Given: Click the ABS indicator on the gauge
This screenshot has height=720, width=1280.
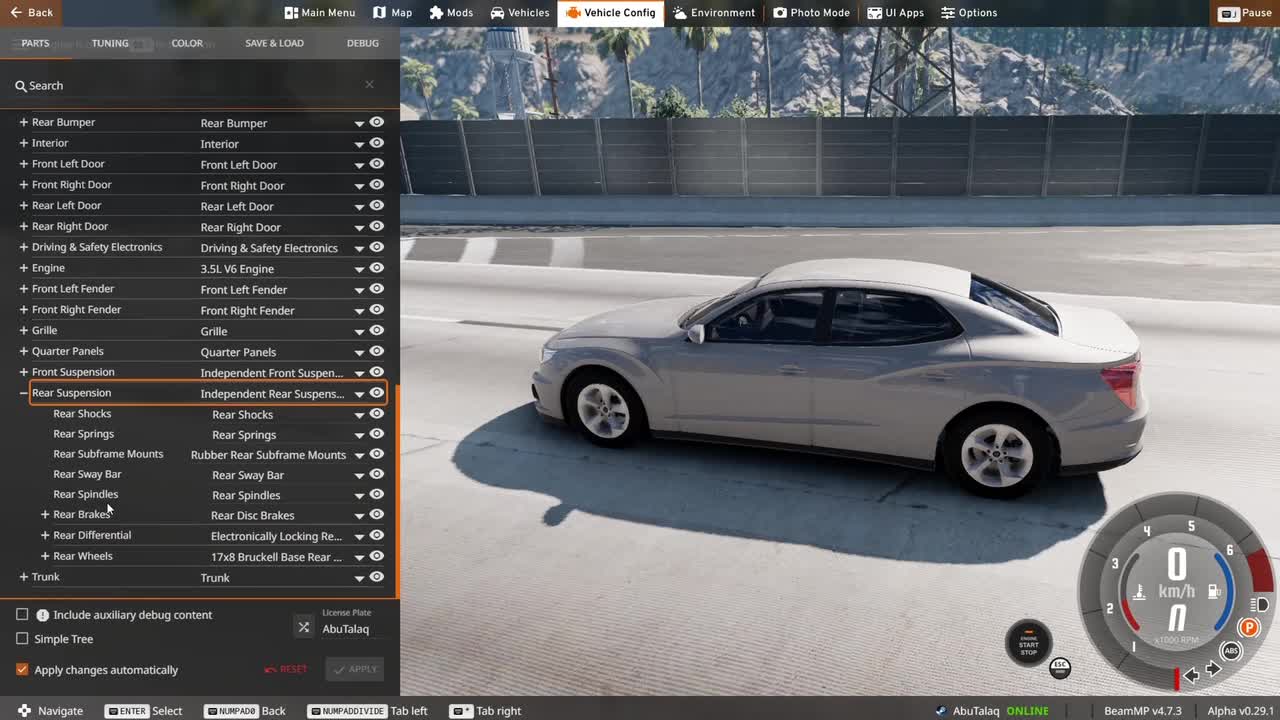Looking at the screenshot, I should (1231, 651).
